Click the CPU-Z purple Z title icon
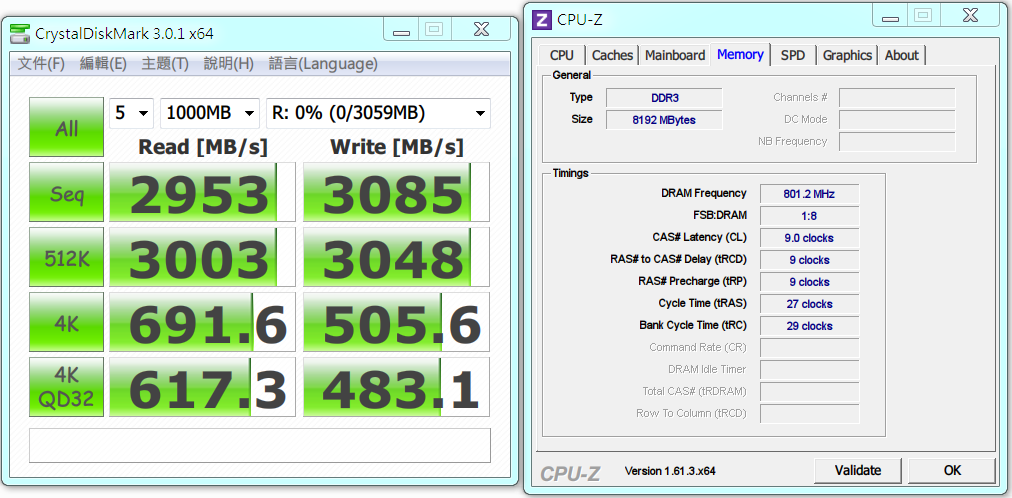This screenshot has width=1012, height=498. click(541, 19)
